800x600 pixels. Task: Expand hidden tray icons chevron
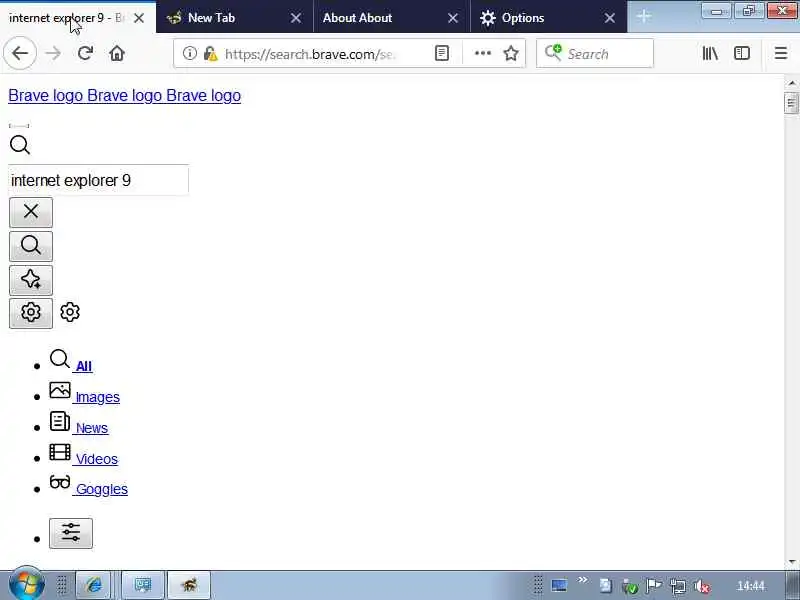(x=583, y=580)
